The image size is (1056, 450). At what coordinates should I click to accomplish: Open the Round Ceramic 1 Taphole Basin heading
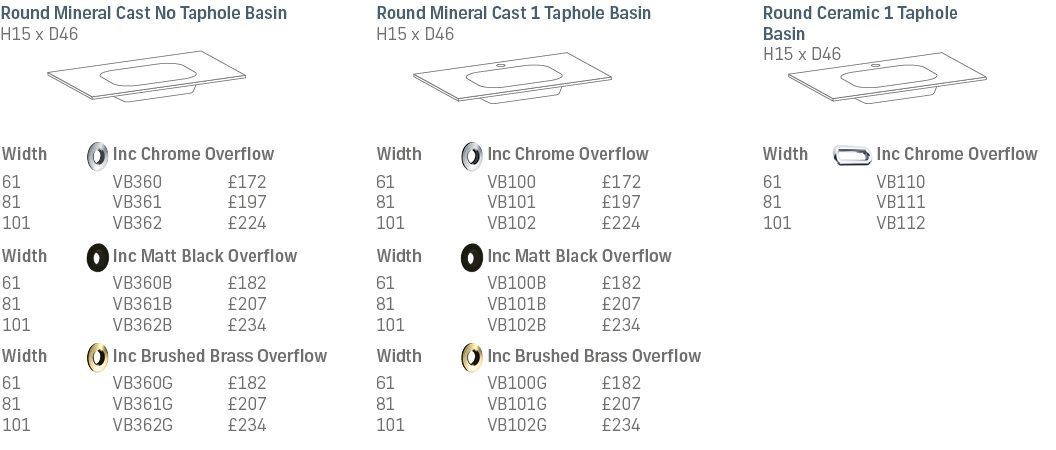pyautogui.click(x=860, y=23)
